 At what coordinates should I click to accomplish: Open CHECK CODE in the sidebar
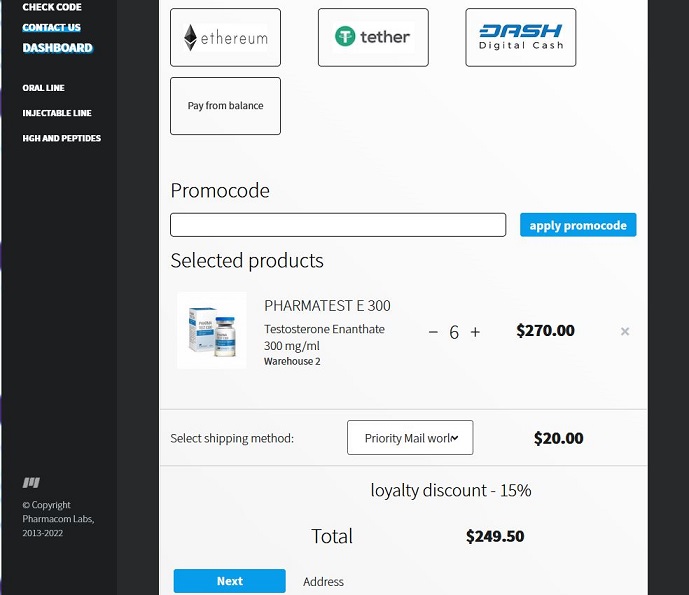coord(52,7)
